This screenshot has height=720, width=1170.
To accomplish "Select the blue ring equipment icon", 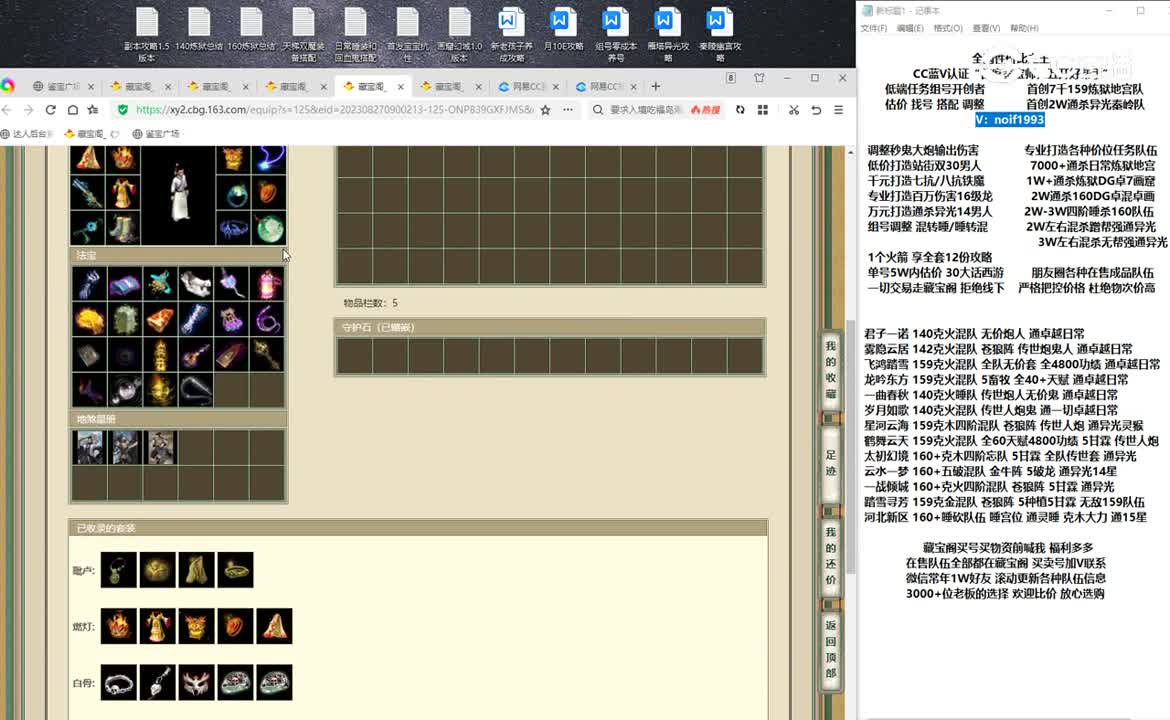I will (x=234, y=193).
